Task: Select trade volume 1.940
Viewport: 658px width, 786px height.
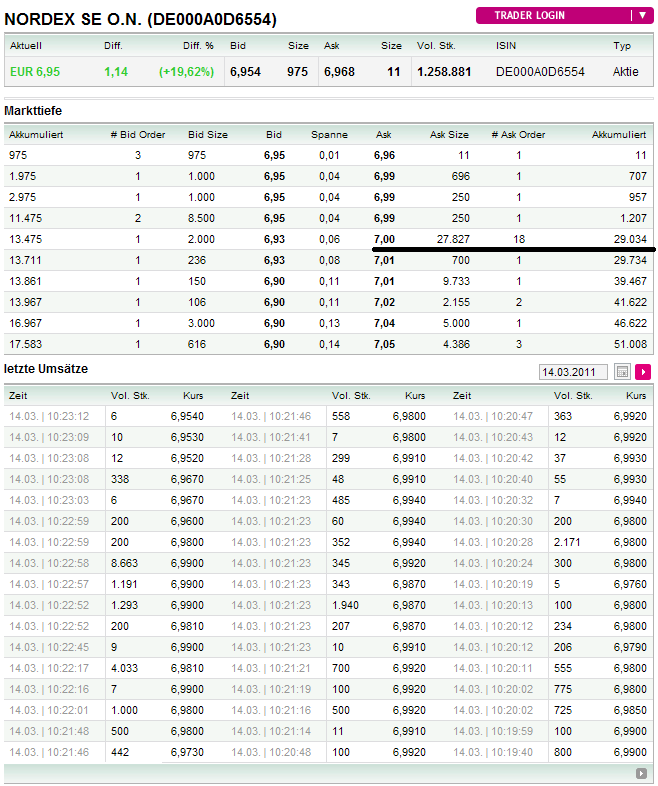Action: click(345, 606)
